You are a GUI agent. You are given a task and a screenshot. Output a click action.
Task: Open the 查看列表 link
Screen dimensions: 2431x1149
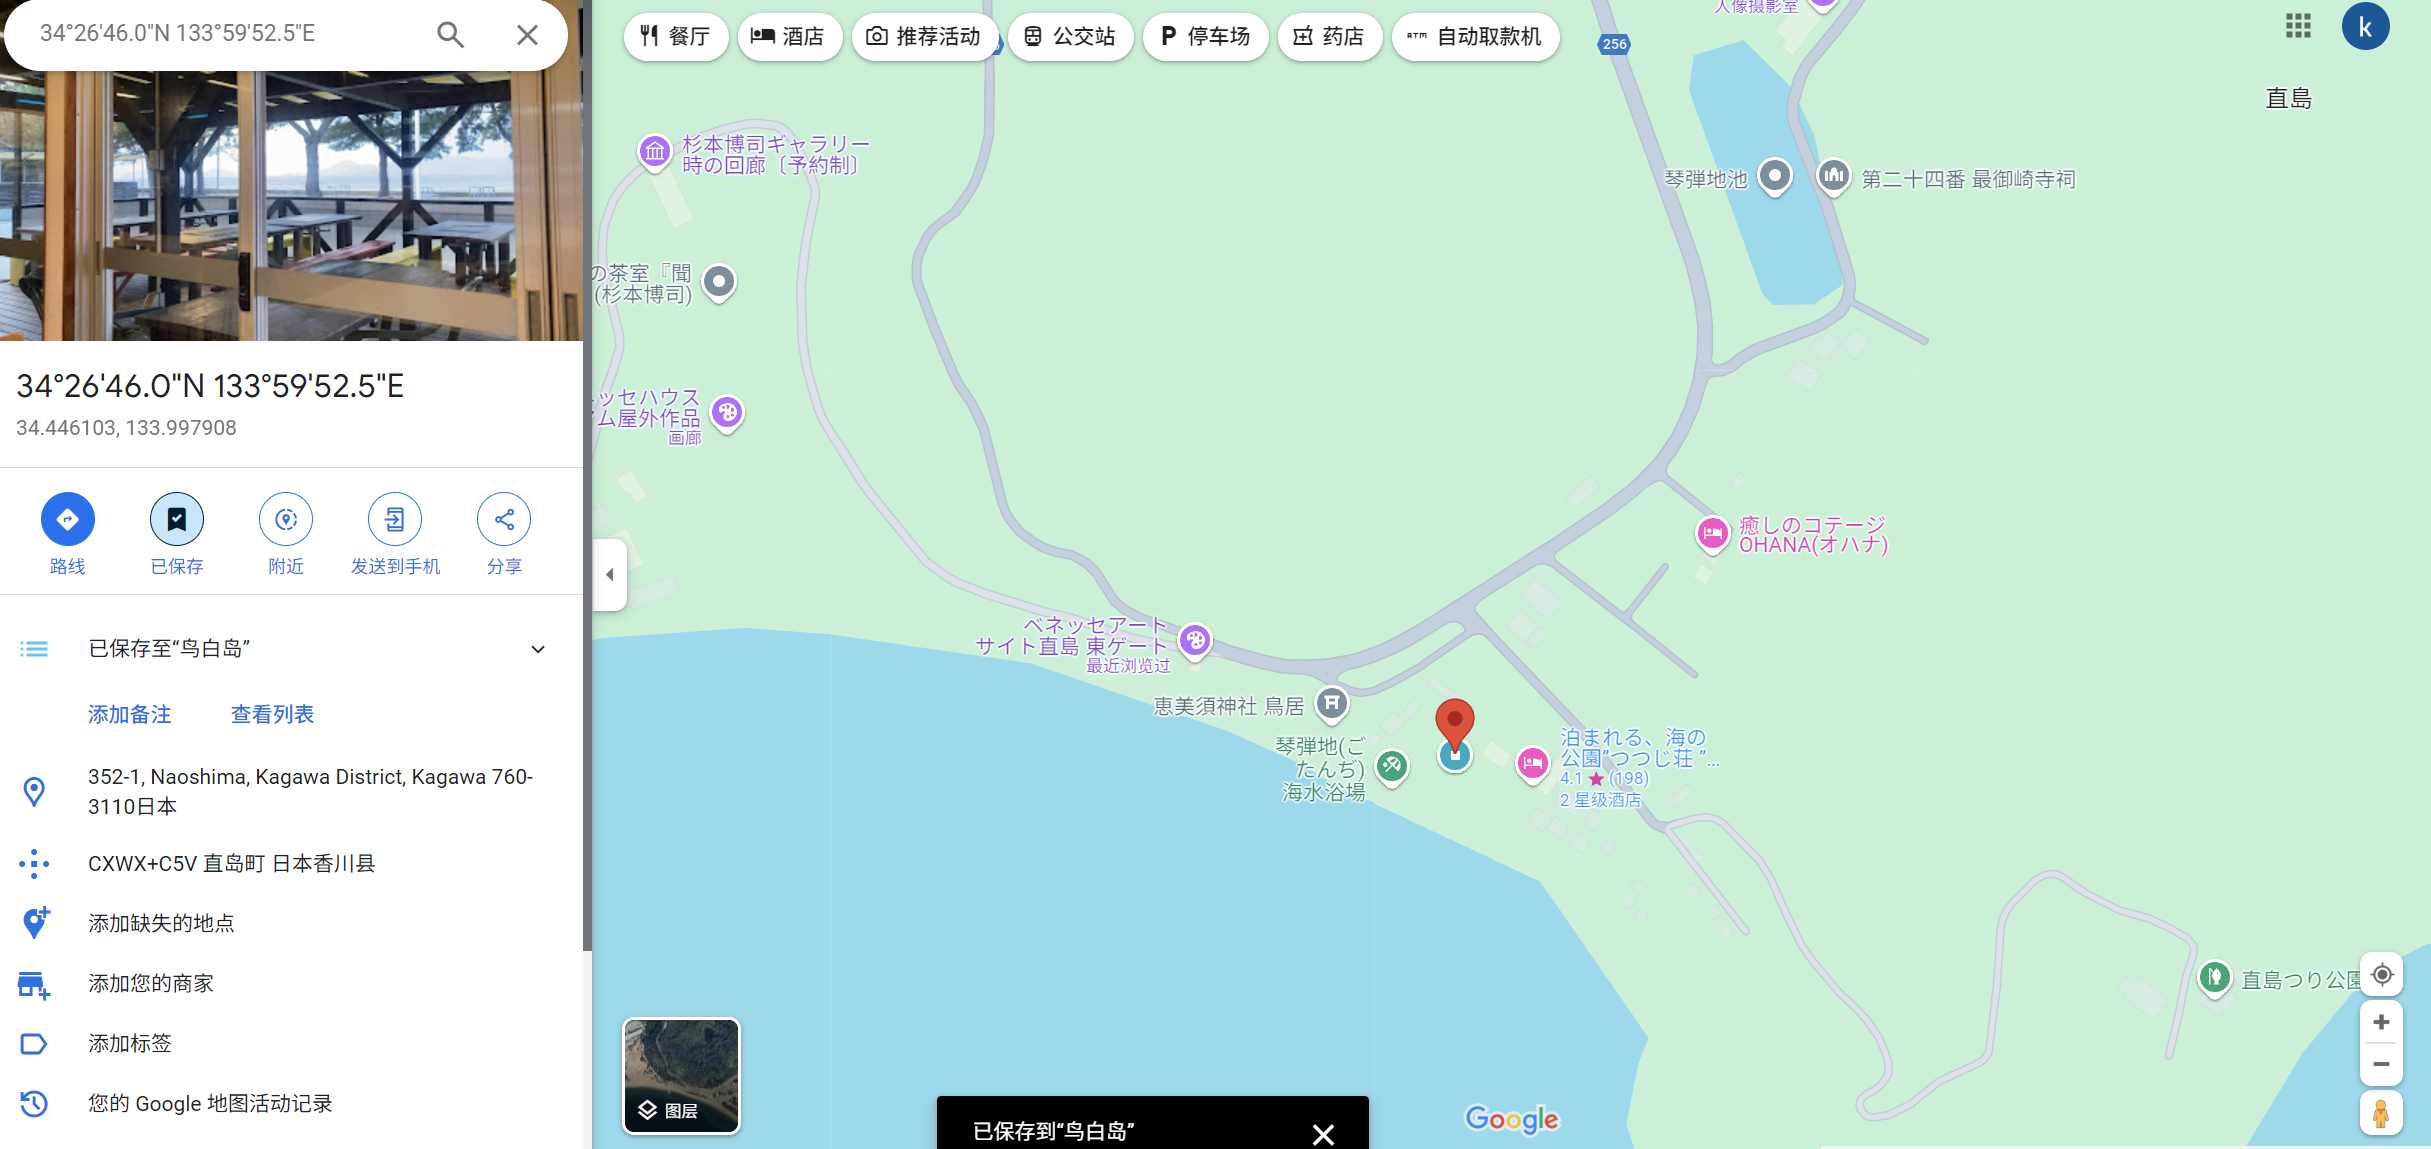pos(272,714)
